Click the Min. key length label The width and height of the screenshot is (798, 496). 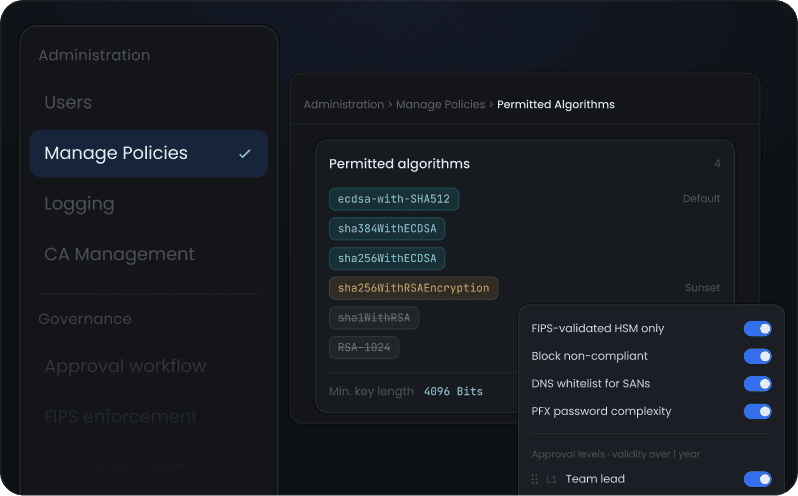[x=371, y=391]
